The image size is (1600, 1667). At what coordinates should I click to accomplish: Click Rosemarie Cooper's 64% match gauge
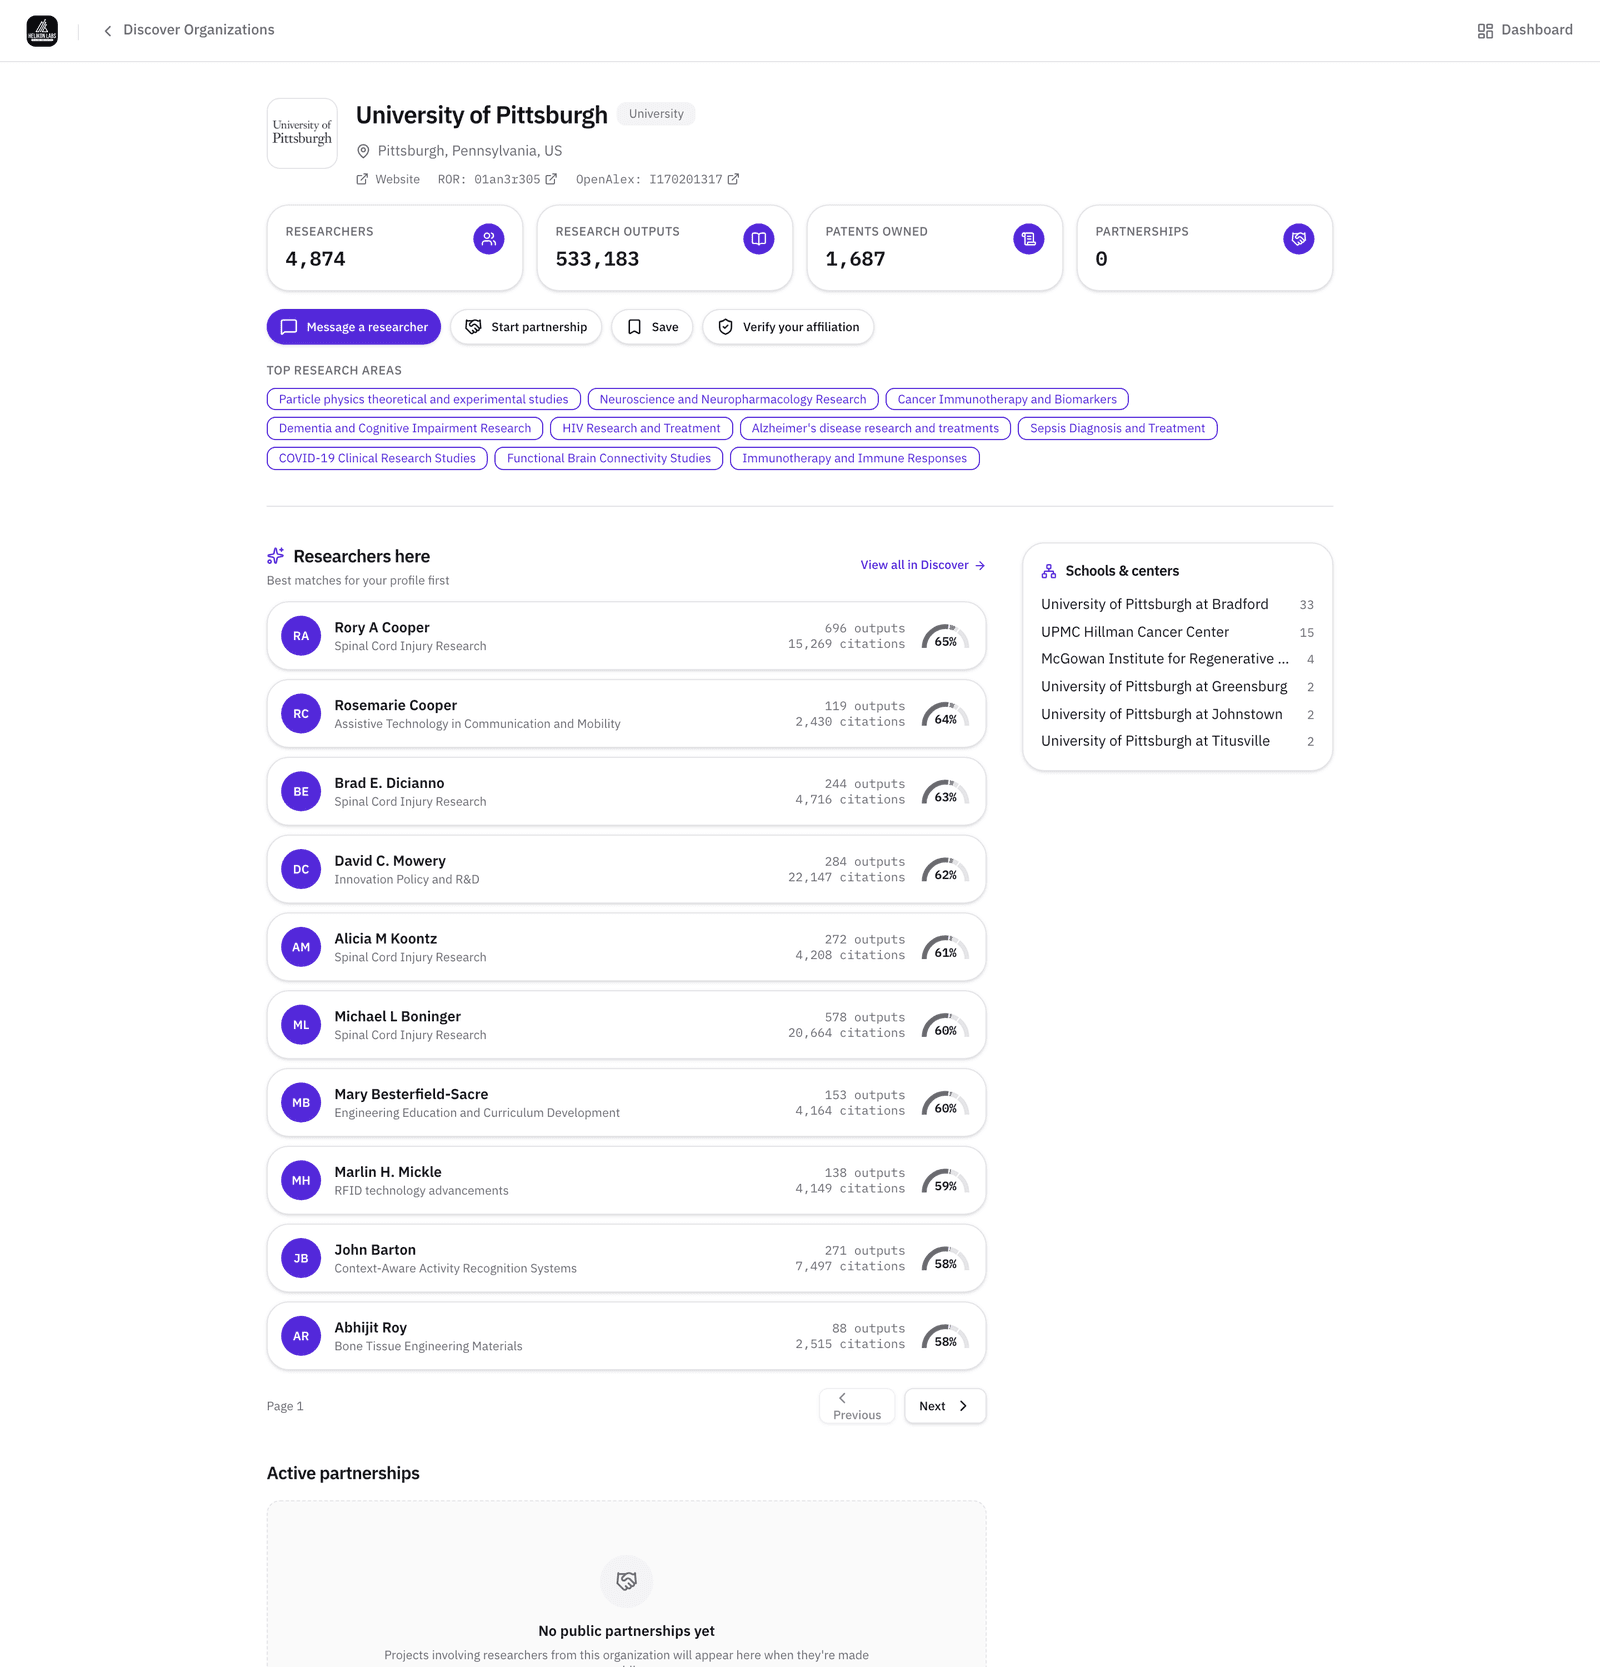click(x=945, y=715)
